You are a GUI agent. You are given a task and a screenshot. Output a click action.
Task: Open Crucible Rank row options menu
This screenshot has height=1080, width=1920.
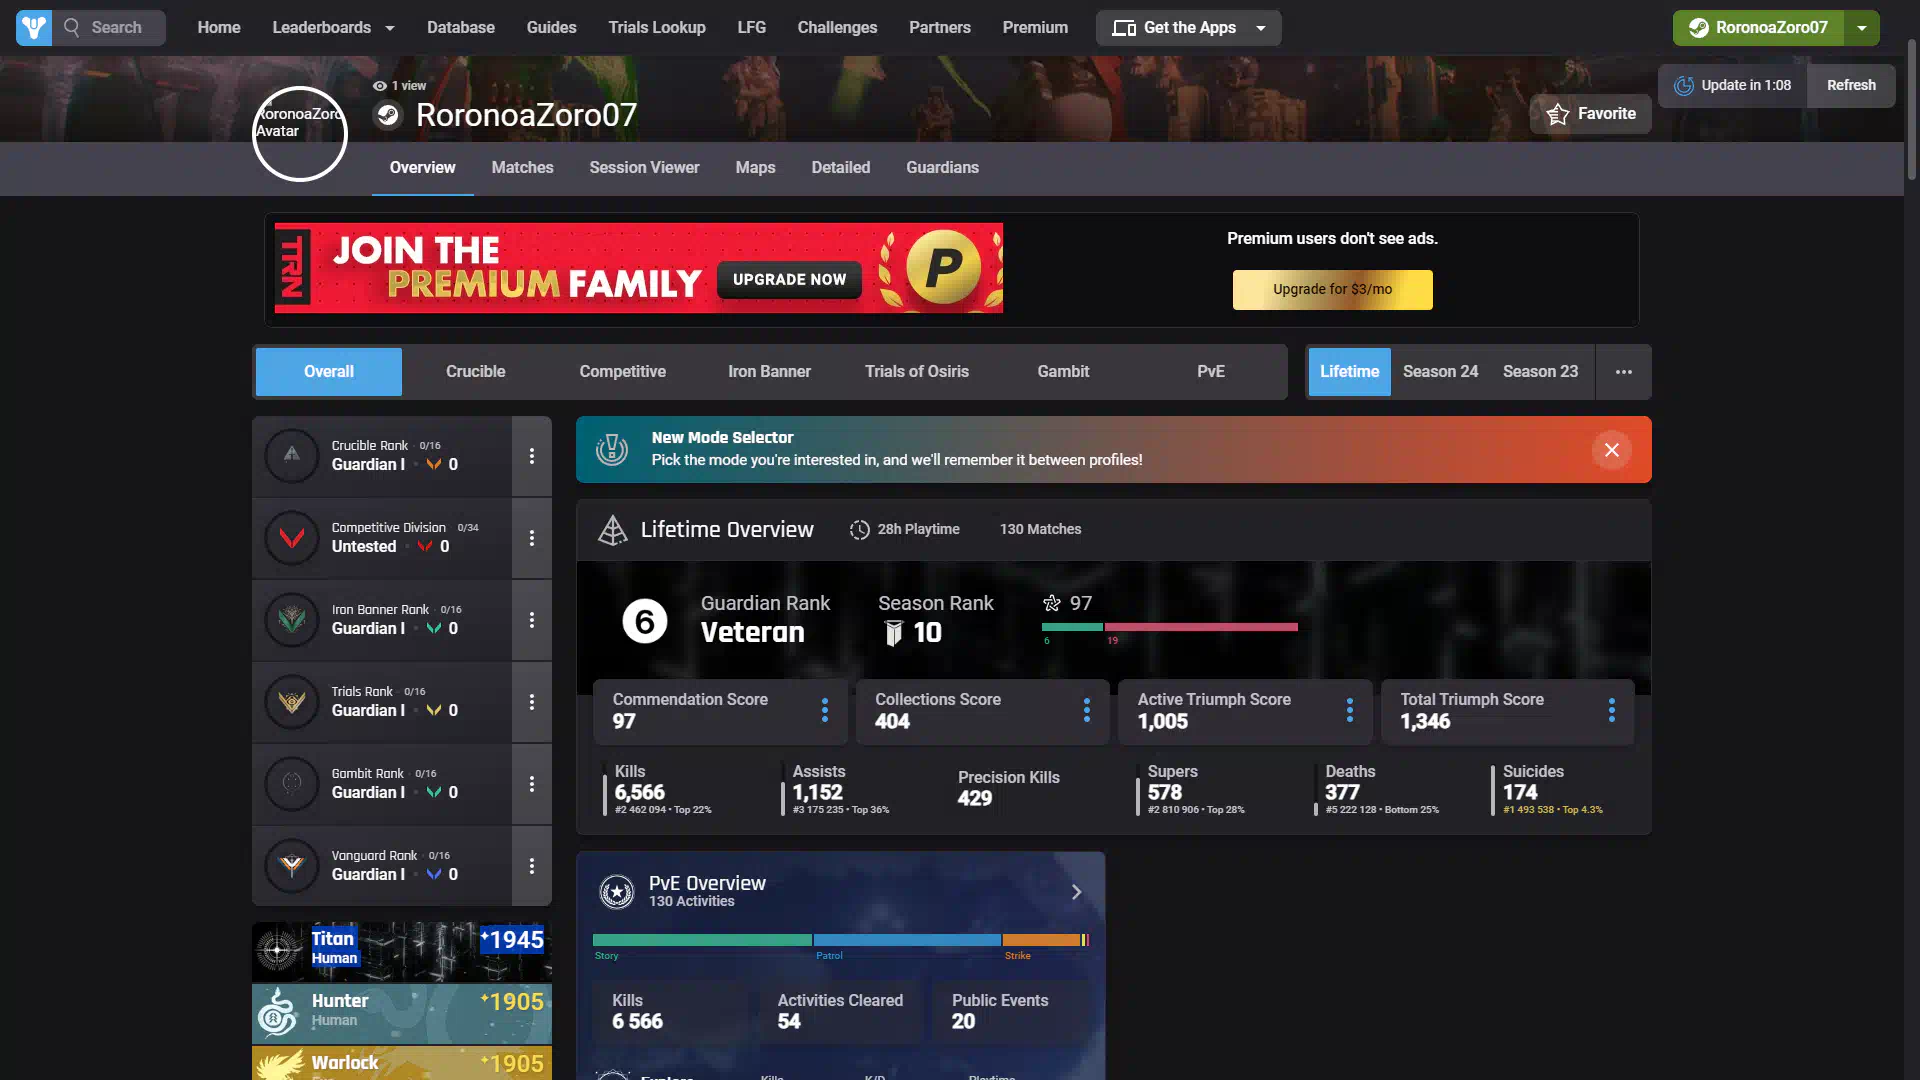coord(532,456)
